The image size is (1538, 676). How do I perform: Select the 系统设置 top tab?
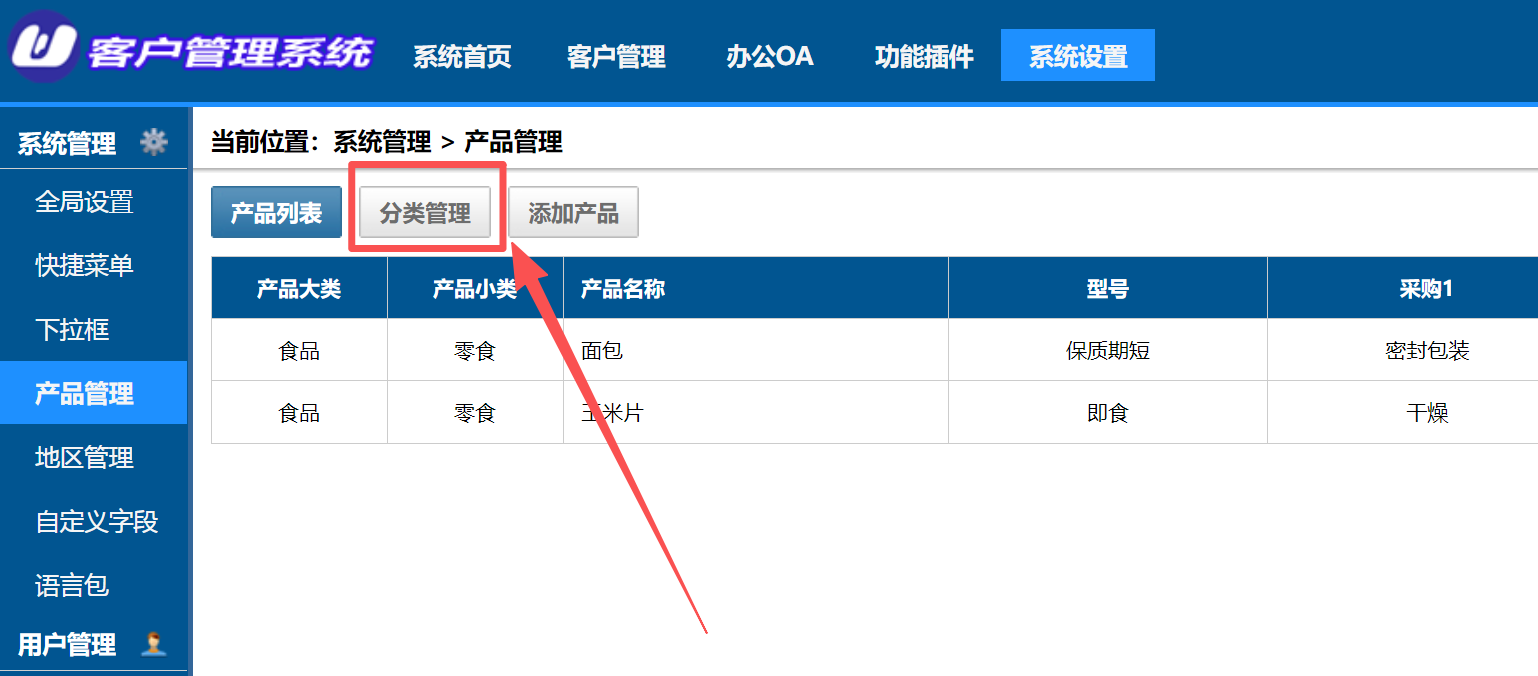[x=1078, y=56]
